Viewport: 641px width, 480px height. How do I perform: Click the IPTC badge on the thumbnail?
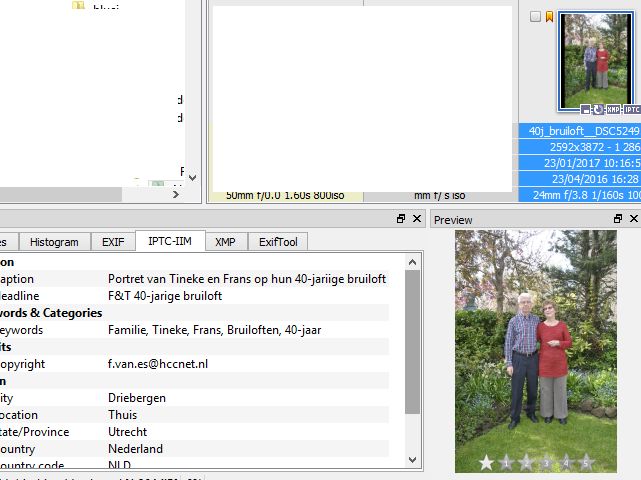click(x=632, y=109)
